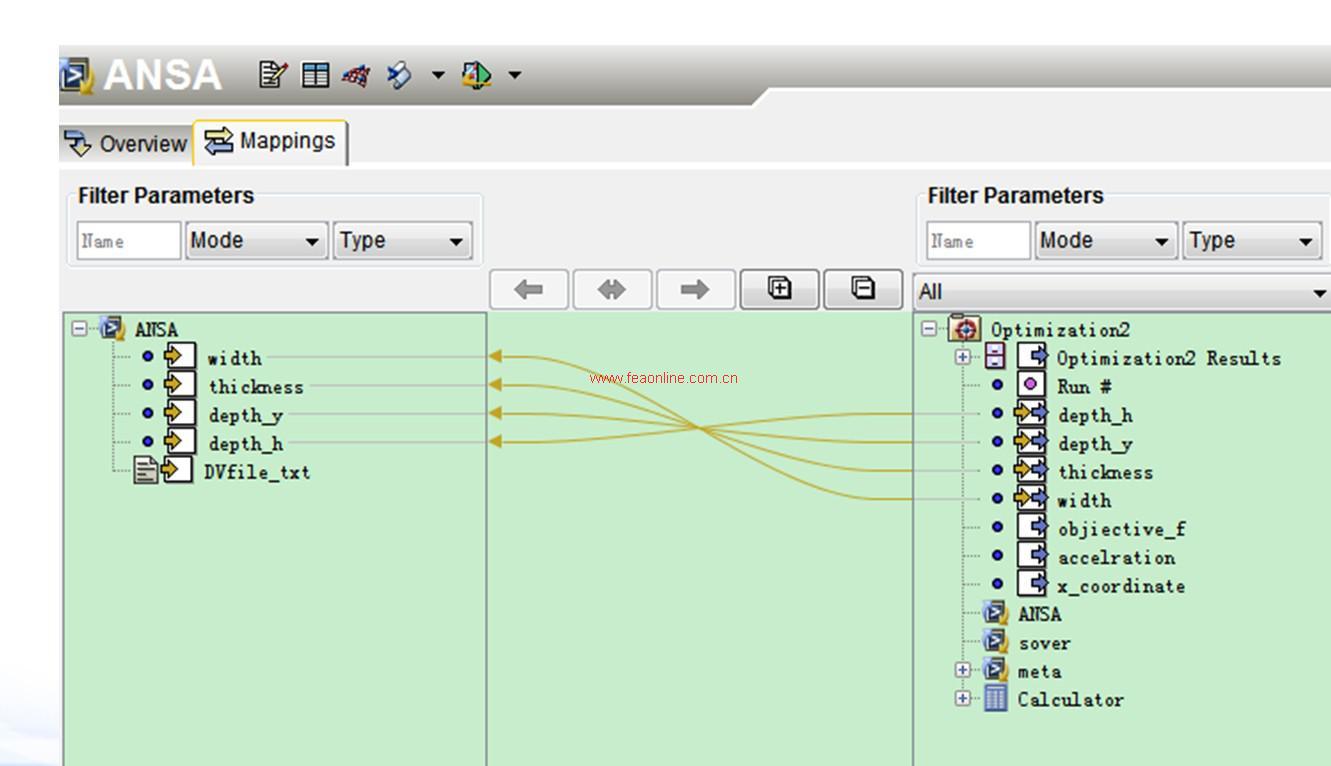Open the left Mode filter dropdown
Viewport: 1331px width, 766px height.
tap(256, 241)
